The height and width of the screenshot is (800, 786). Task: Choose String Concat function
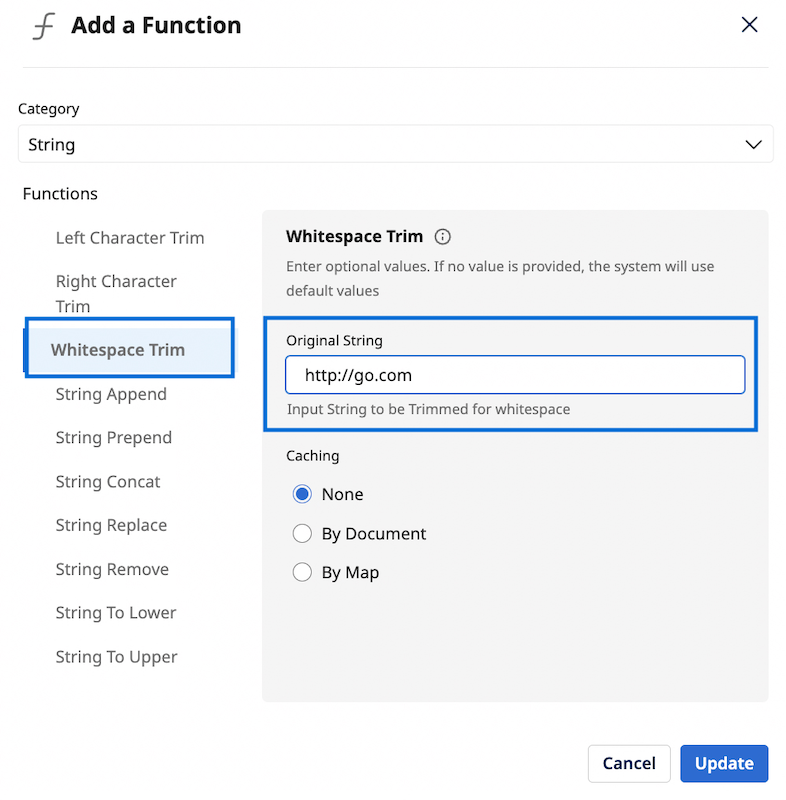[108, 482]
